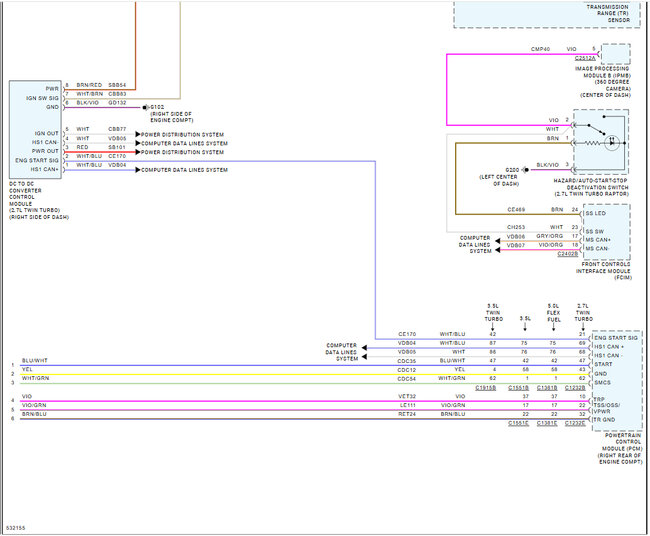Click the 'CMP40' circuit code
Screen dimensions: 650x536
click(x=540, y=49)
